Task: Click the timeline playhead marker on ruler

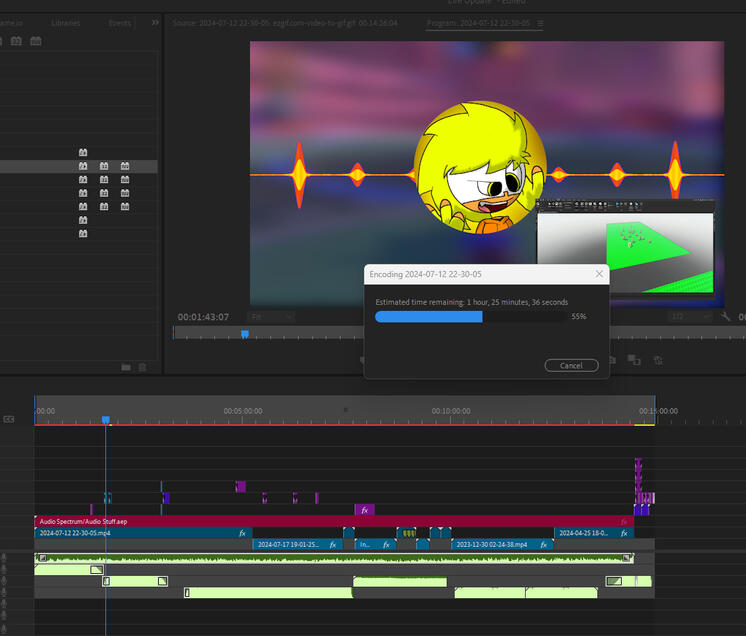Action: click(105, 420)
